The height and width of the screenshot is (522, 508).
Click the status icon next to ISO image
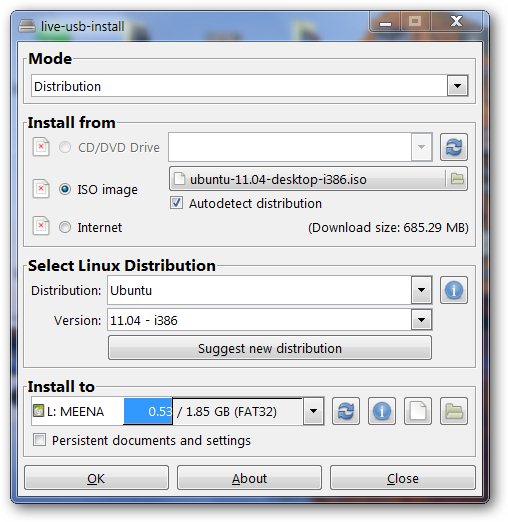[41, 189]
